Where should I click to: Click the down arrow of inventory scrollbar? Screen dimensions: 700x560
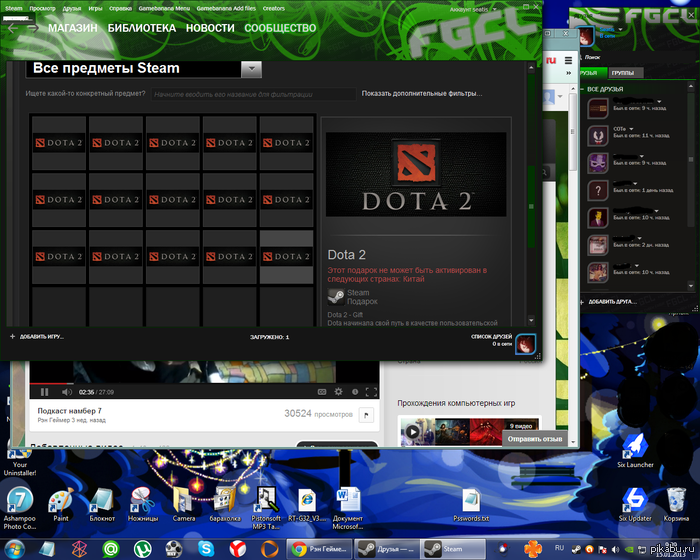click(x=531, y=320)
